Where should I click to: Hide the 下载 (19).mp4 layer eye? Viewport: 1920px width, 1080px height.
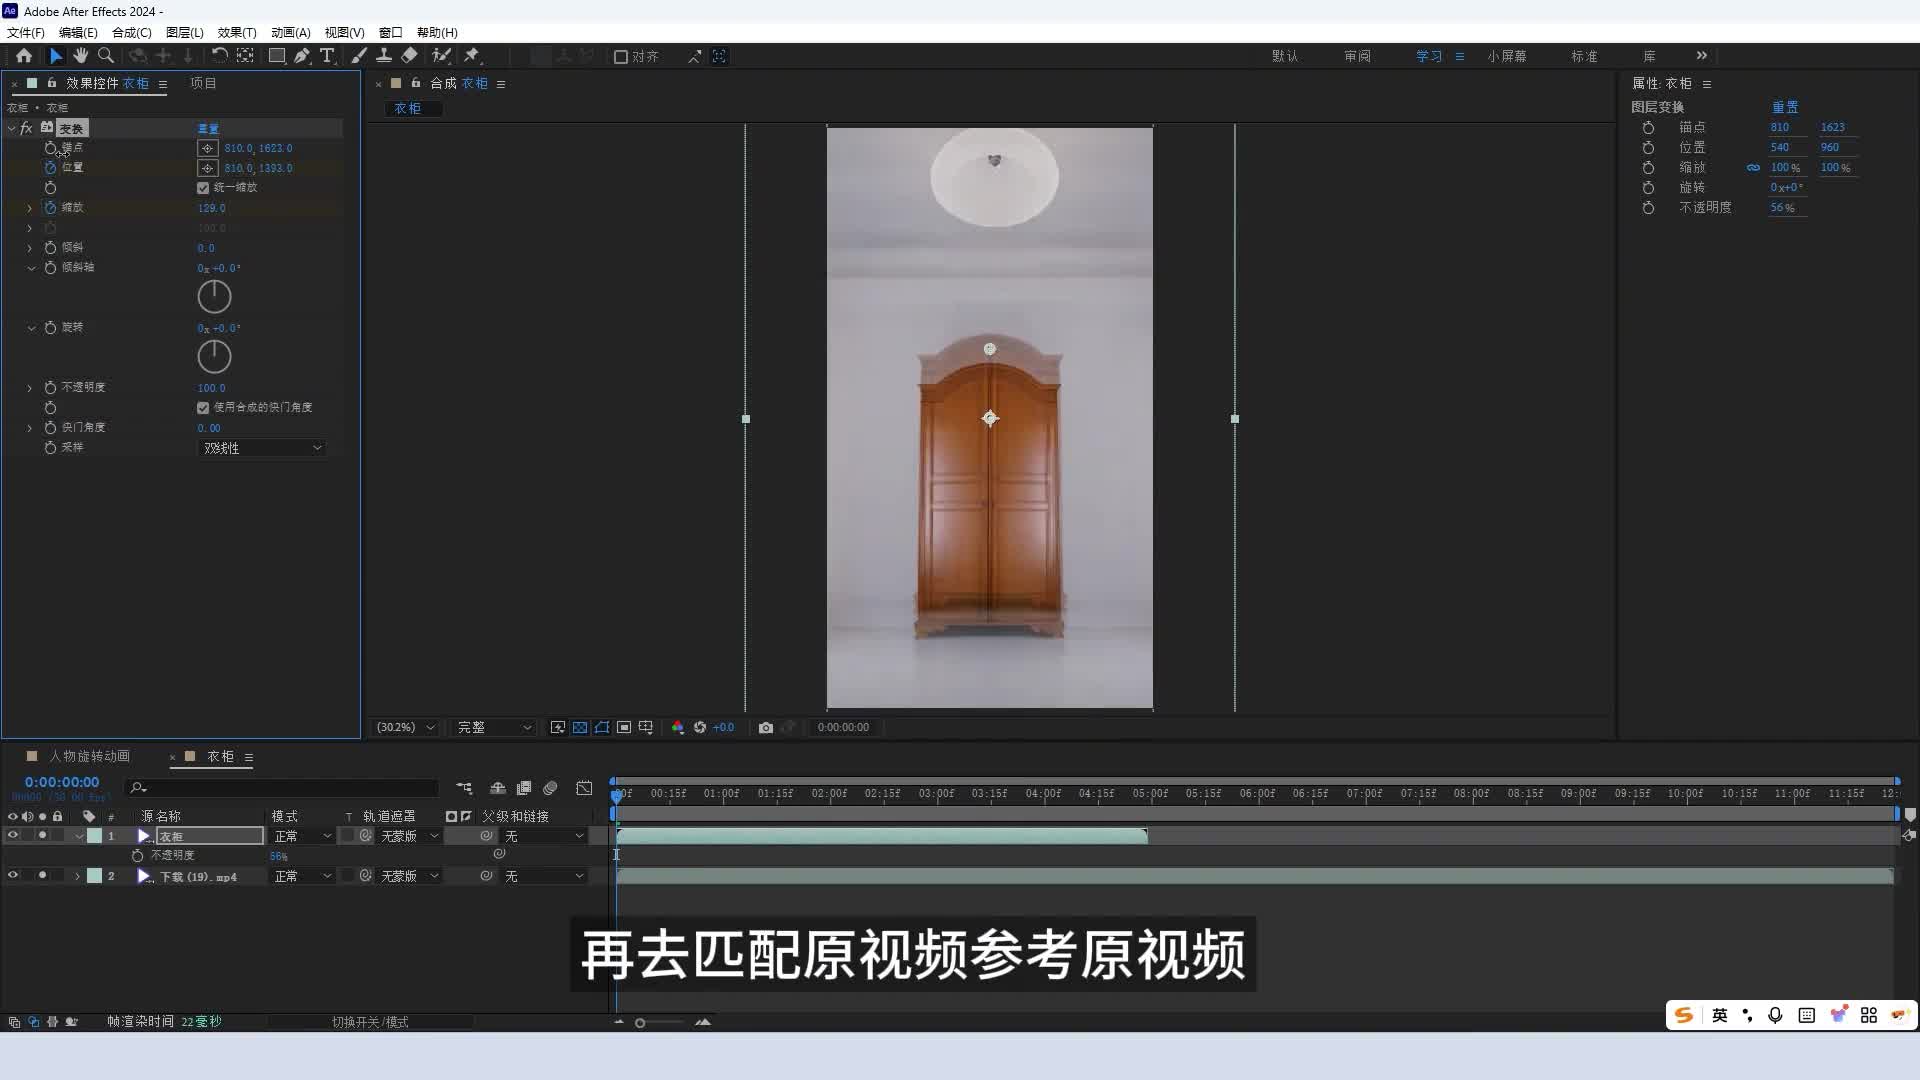13,876
